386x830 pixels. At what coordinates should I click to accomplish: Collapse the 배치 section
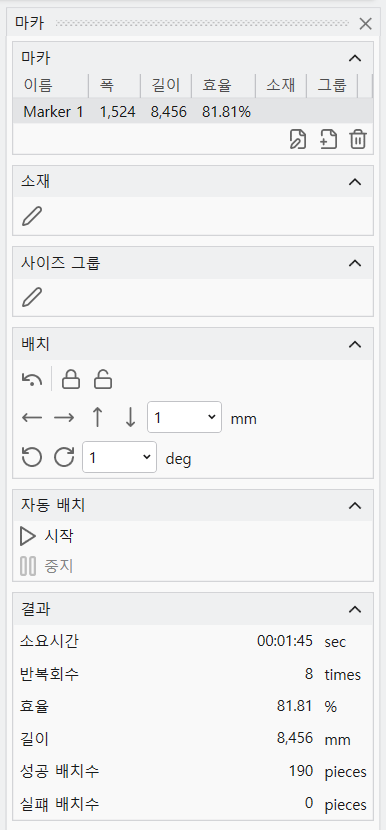(x=355, y=345)
